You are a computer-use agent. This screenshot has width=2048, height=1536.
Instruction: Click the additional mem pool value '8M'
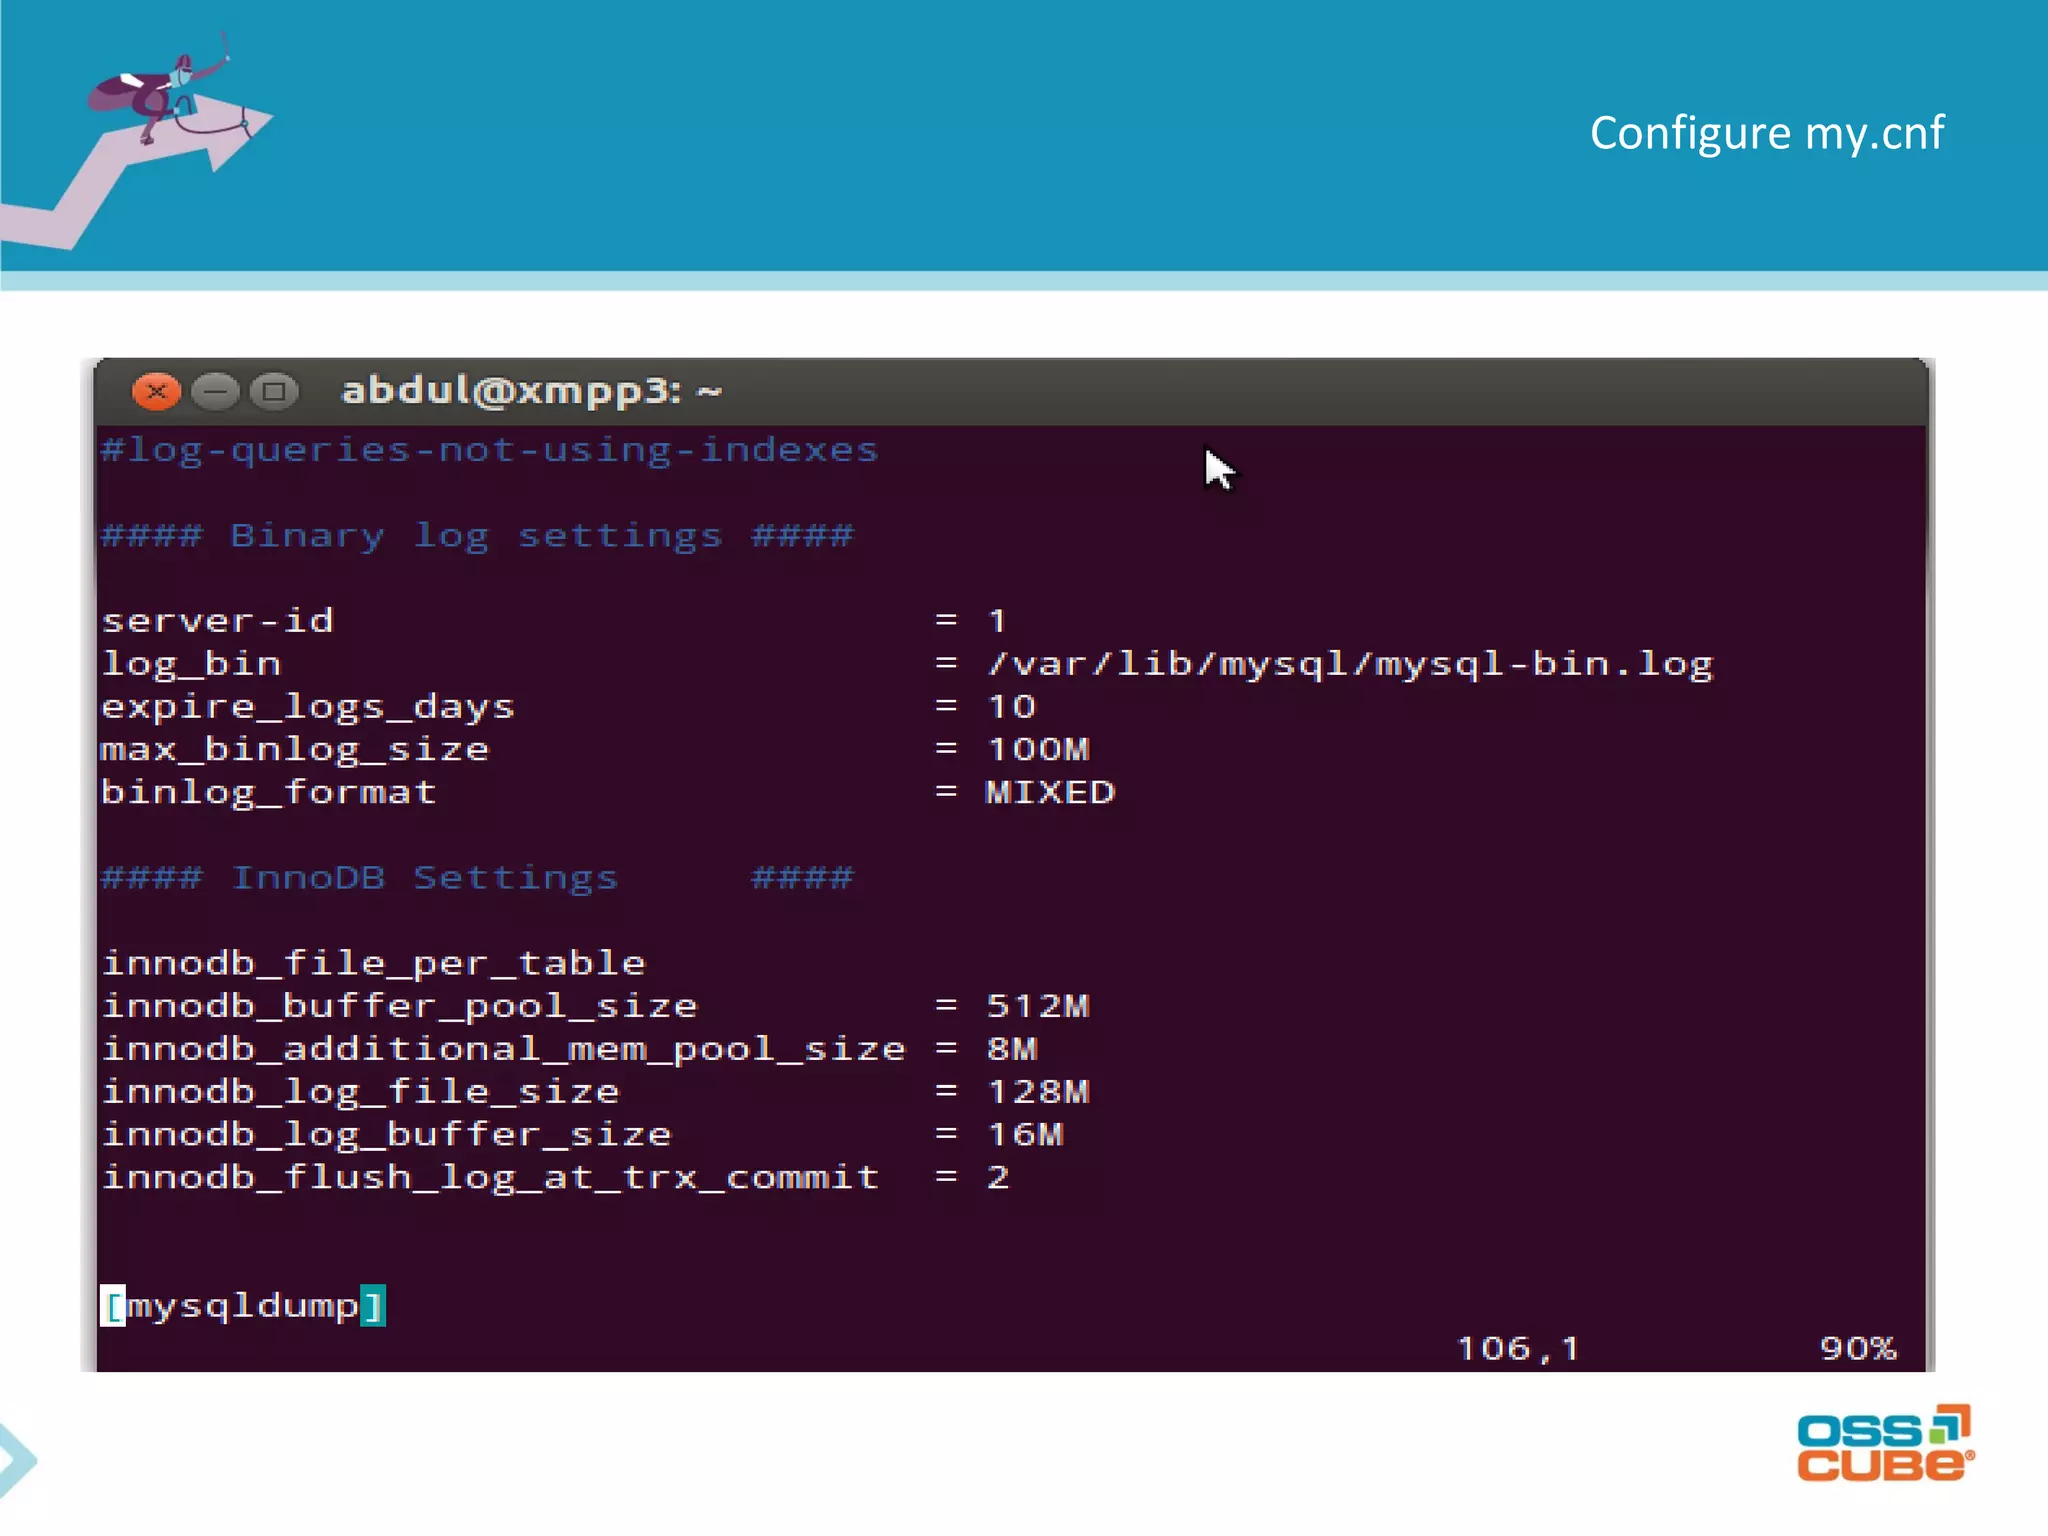tap(1012, 1049)
